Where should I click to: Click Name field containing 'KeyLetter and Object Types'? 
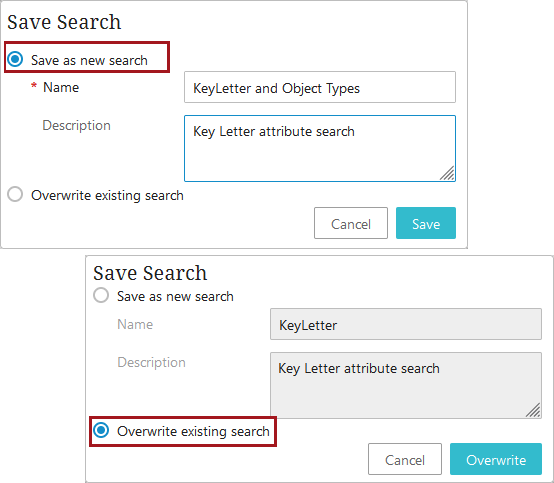tap(320, 87)
